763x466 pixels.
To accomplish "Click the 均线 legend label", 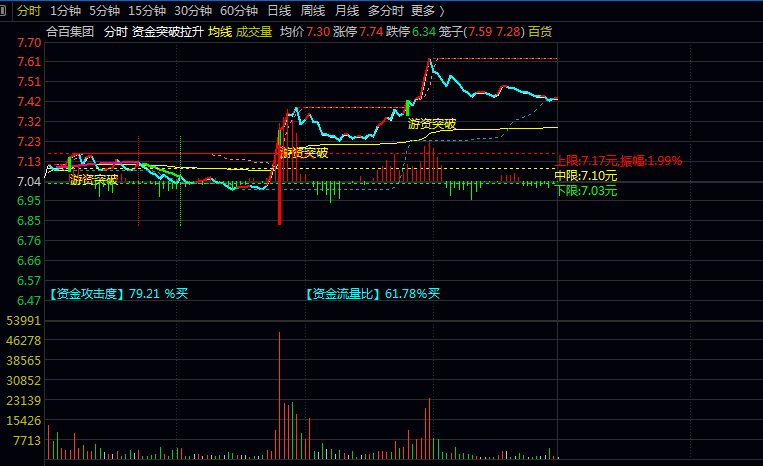I will 220,32.
